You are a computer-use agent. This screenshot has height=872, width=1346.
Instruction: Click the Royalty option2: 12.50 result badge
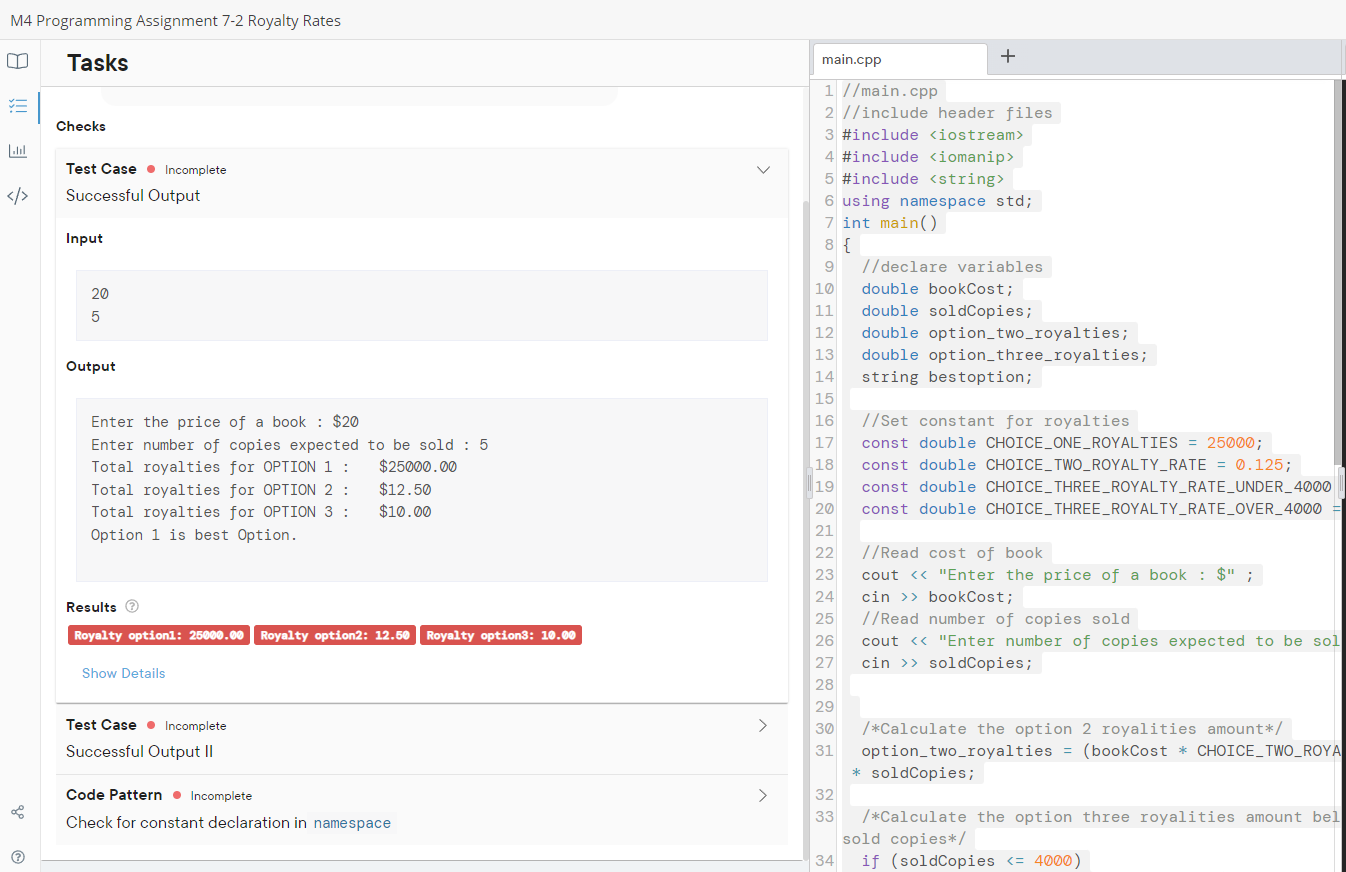click(335, 635)
